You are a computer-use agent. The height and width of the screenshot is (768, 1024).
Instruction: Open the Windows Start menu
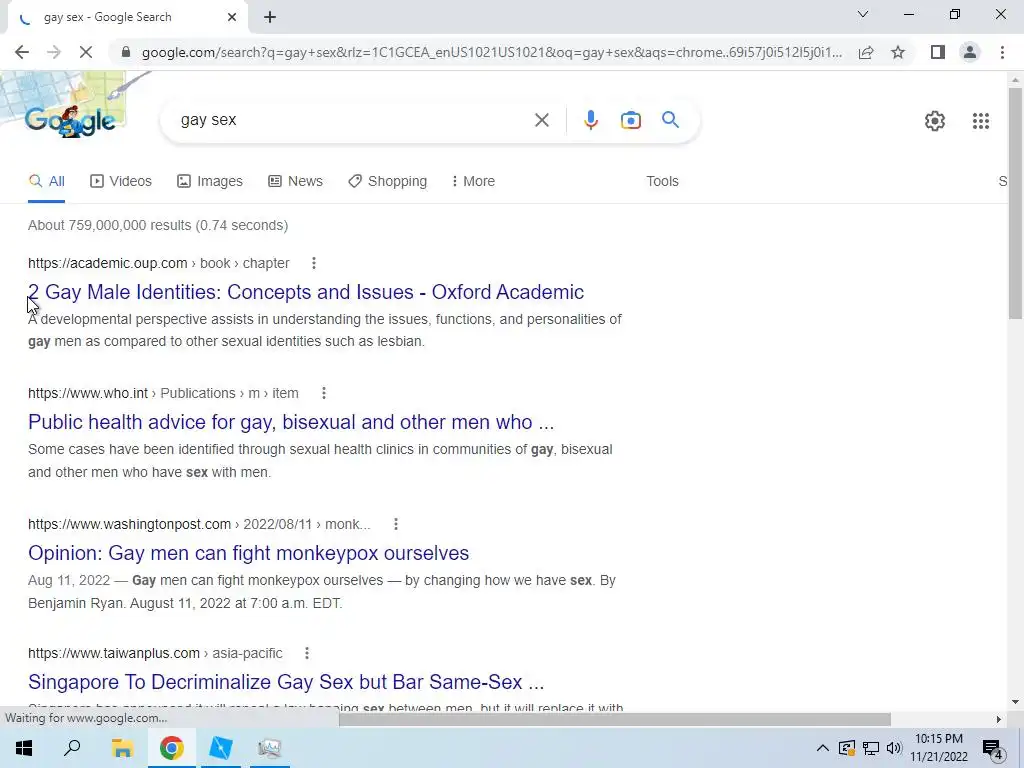[x=24, y=748]
